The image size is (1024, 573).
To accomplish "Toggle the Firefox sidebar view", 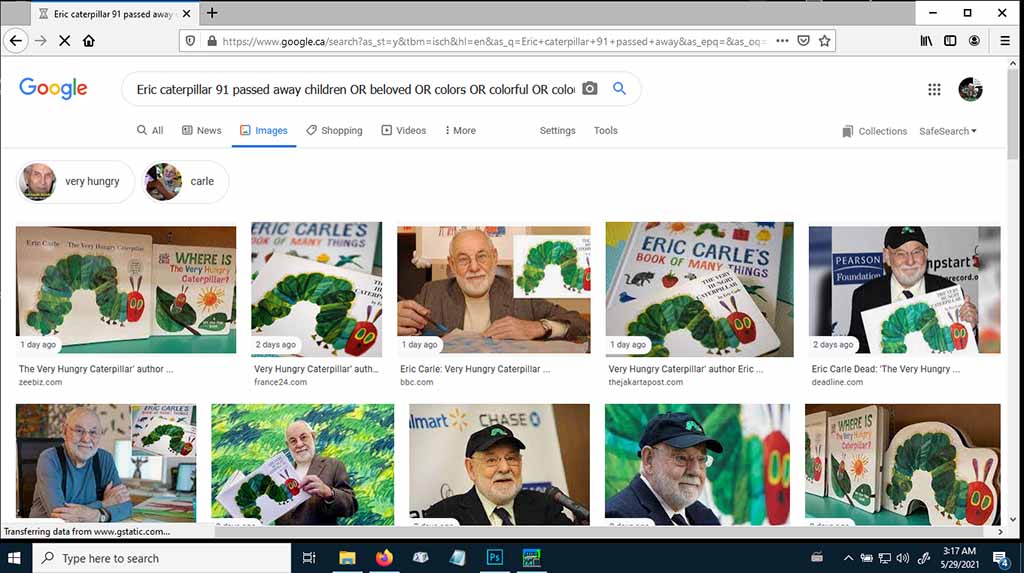I will coord(950,41).
